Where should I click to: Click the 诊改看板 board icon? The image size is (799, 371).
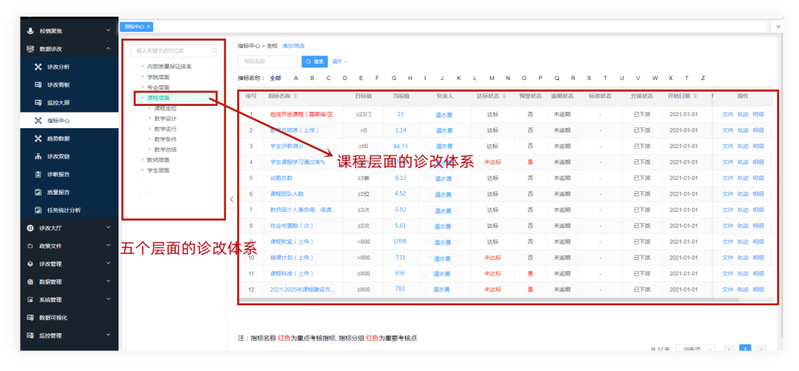(38, 85)
